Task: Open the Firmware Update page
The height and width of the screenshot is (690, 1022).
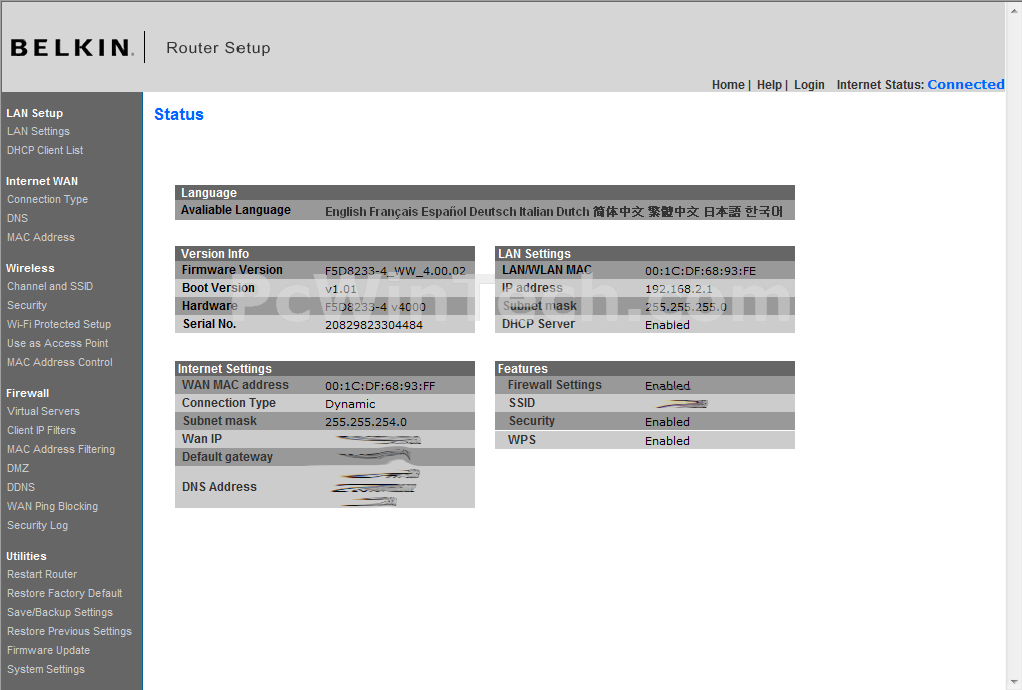Action: [x=49, y=650]
